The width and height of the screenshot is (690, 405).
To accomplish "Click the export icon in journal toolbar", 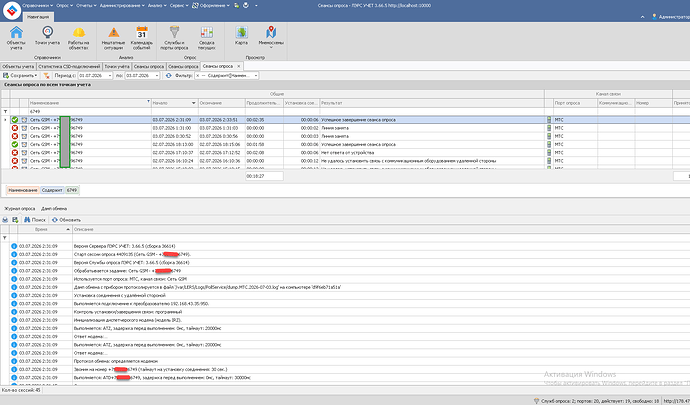I will (15, 220).
